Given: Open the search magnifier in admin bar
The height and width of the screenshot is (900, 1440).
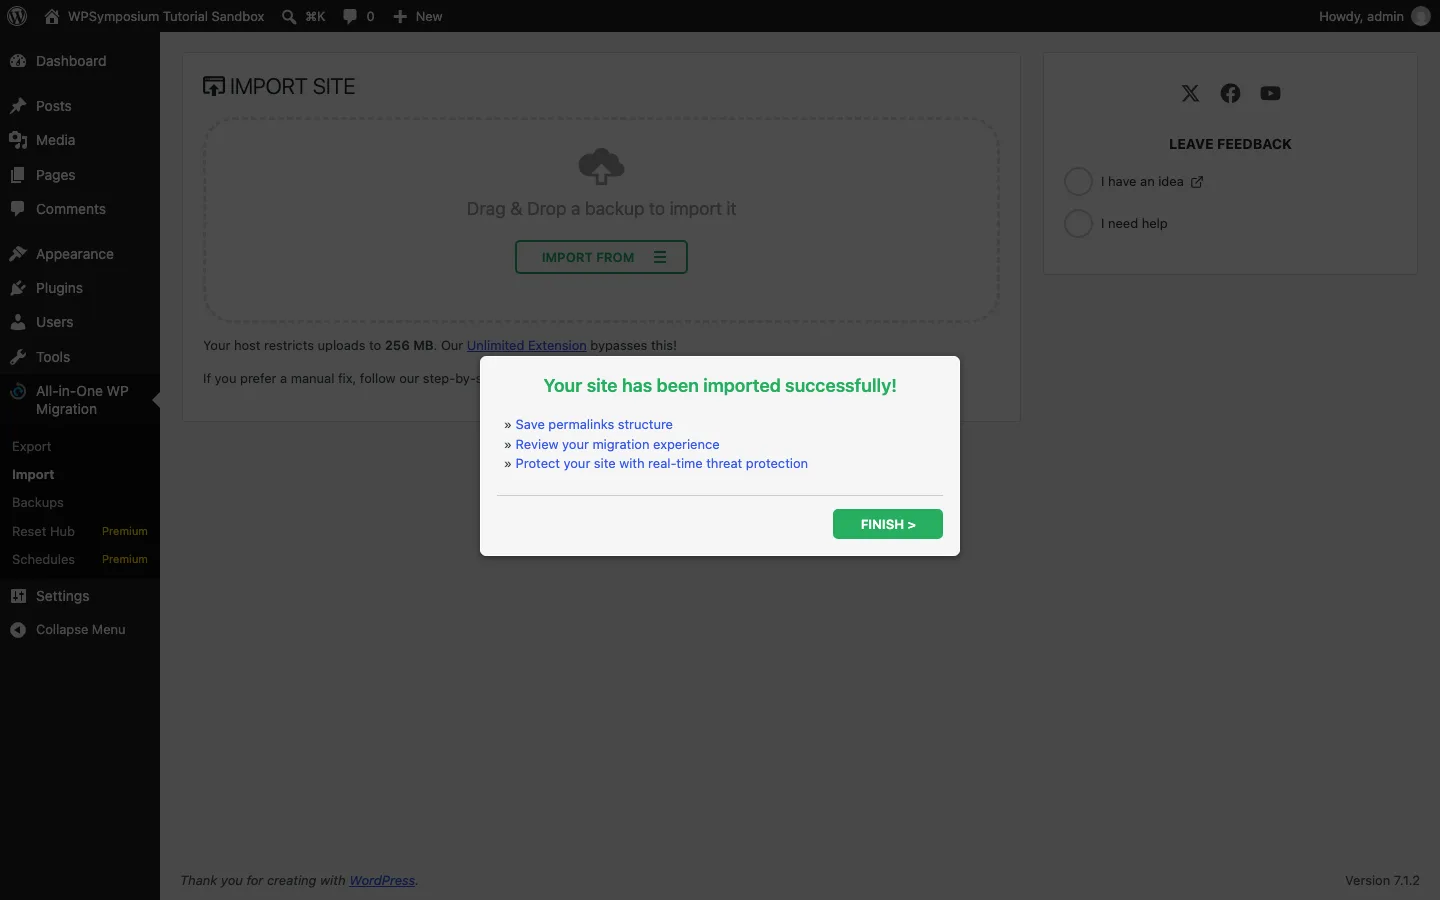Looking at the screenshot, I should coord(289,16).
